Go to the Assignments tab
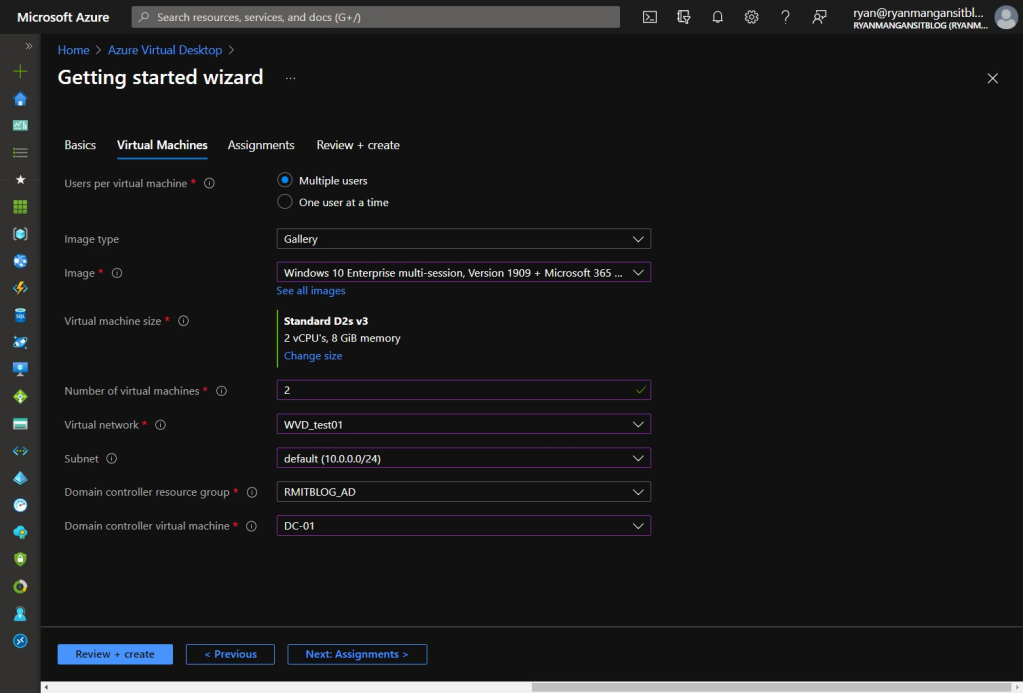Viewport: 1023px width, 693px height. pos(261,145)
